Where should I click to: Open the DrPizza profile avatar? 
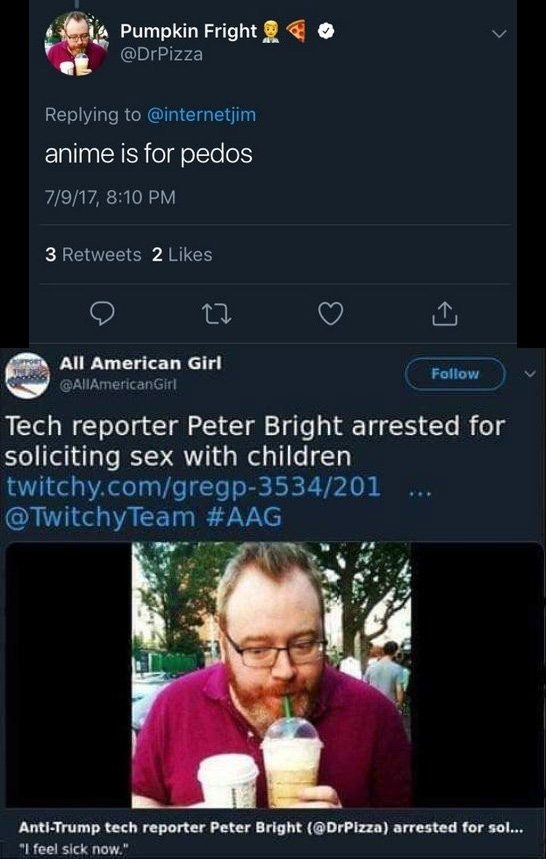76,43
